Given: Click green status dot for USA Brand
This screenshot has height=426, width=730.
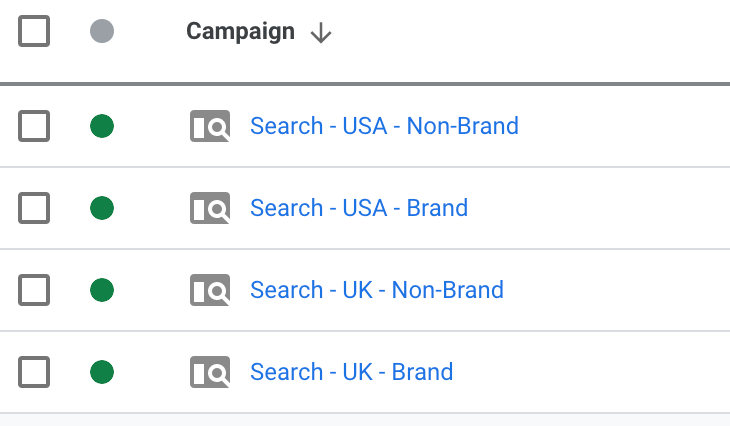Looking at the screenshot, I should [102, 208].
